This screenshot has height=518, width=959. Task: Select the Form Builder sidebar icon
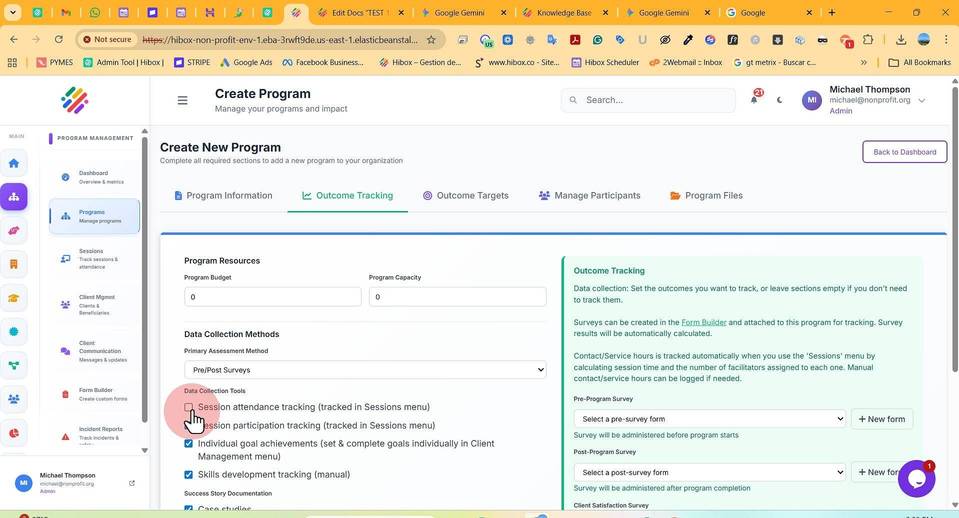(x=65, y=394)
